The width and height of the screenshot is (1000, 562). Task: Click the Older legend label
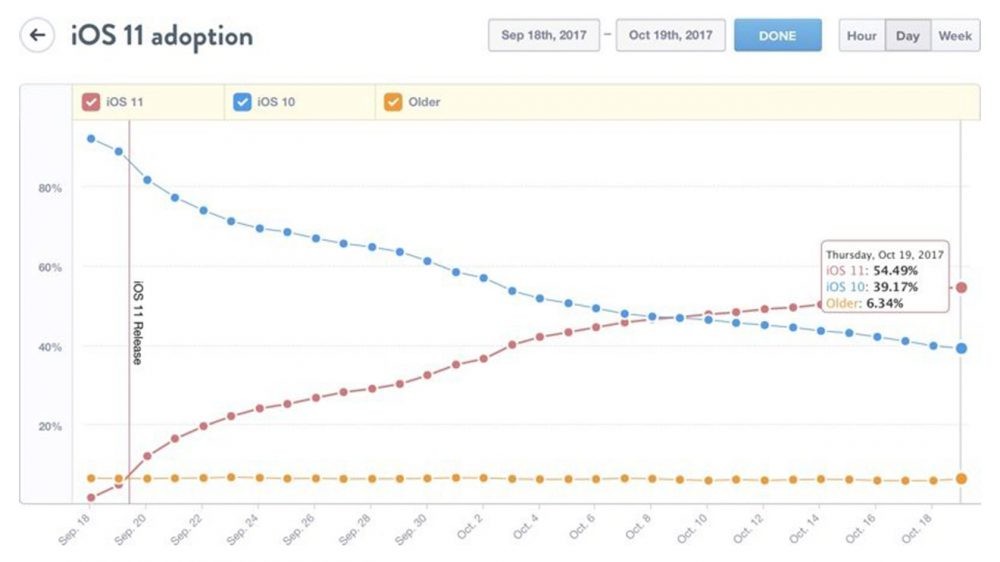point(424,102)
